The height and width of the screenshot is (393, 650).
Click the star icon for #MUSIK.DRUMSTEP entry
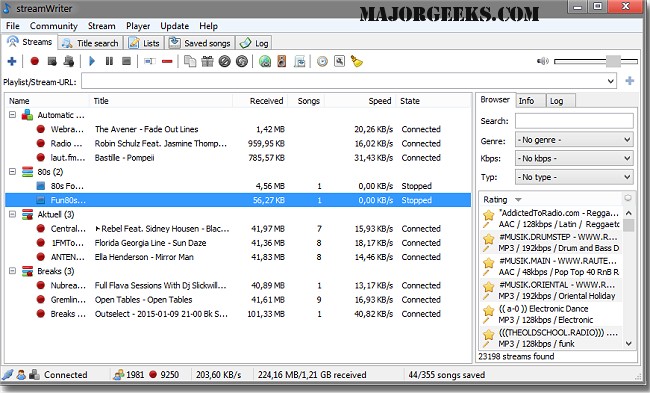pos(489,239)
